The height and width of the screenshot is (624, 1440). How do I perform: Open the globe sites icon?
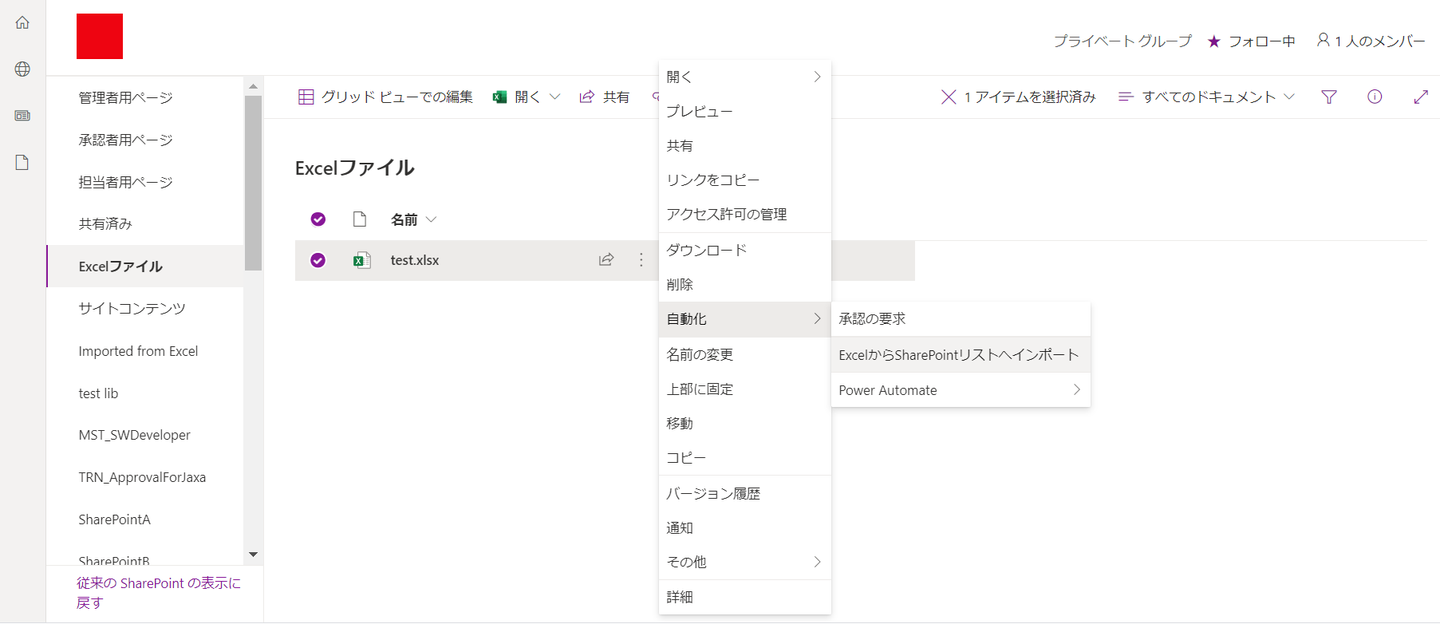click(22, 69)
